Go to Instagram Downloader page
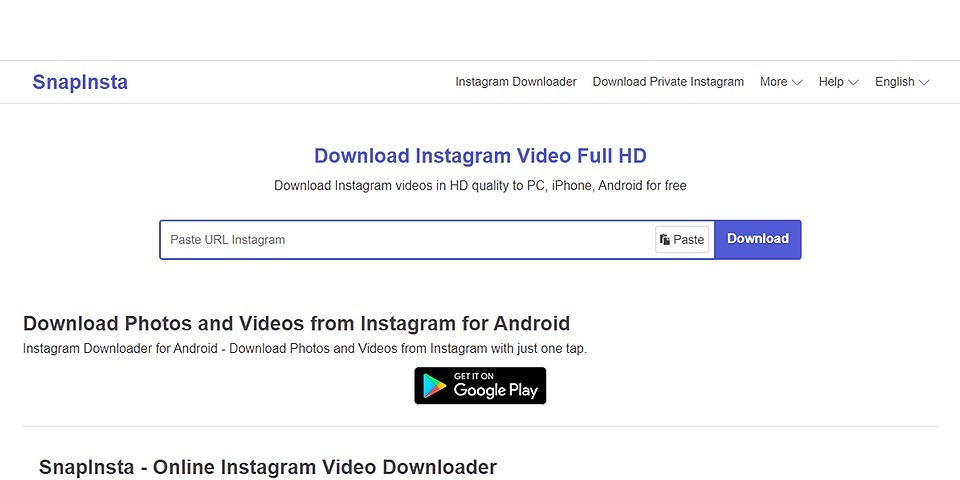 tap(516, 82)
